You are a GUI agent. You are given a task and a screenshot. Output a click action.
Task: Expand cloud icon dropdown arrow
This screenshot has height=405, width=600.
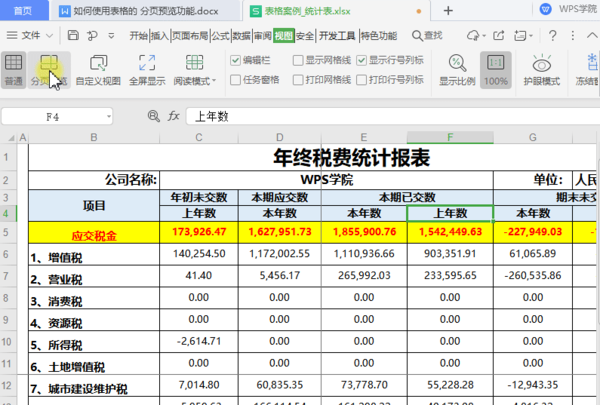point(484,36)
